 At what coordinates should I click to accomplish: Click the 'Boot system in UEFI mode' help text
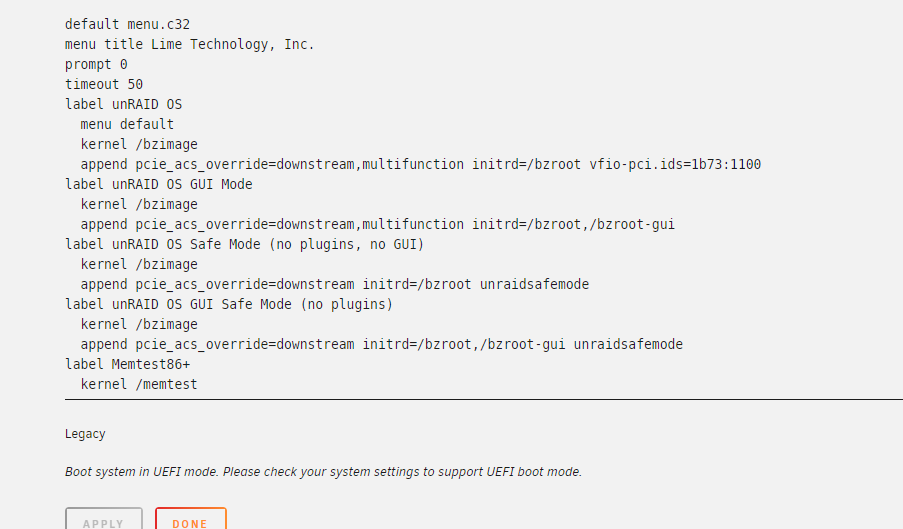pyautogui.click(x=324, y=472)
